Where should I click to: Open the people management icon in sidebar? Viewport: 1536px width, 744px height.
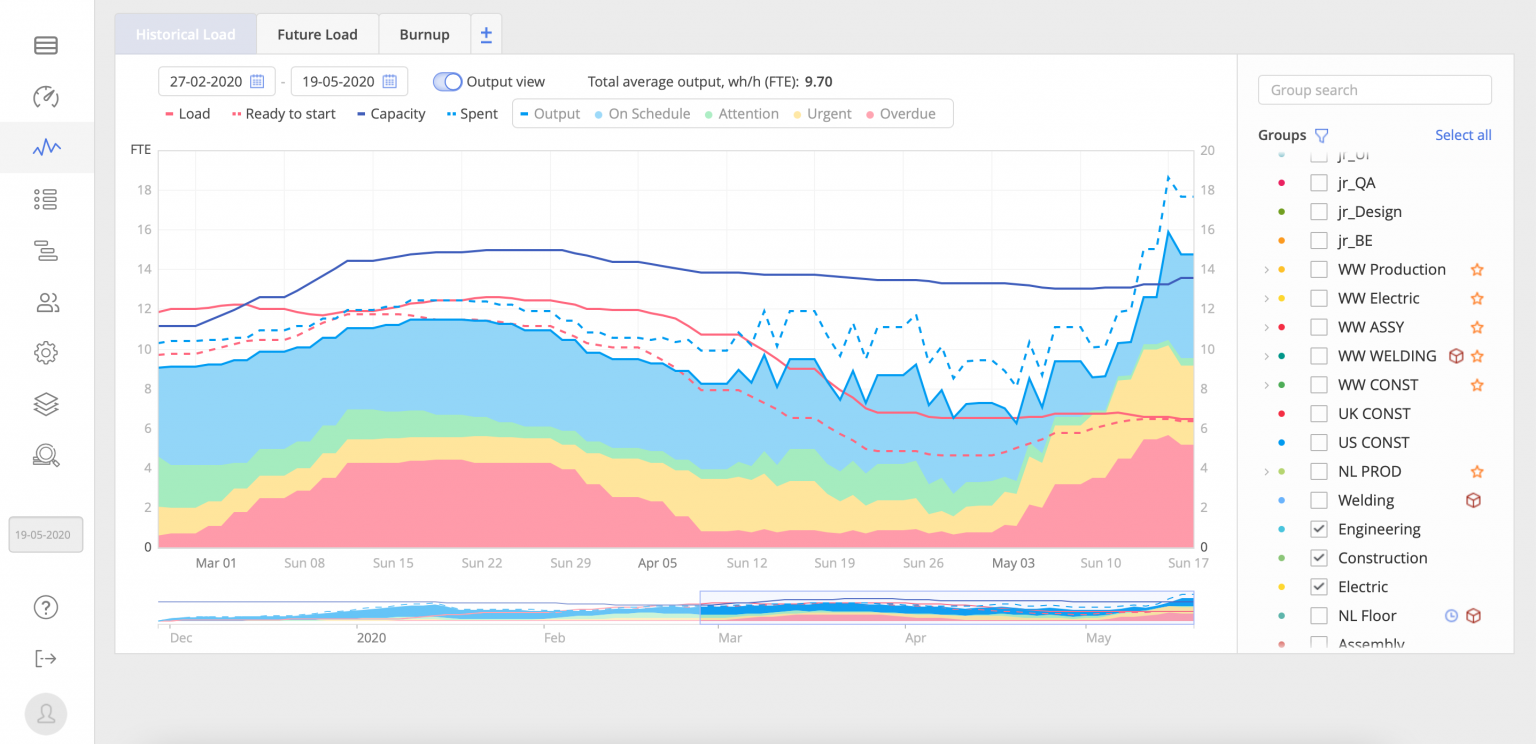45,302
